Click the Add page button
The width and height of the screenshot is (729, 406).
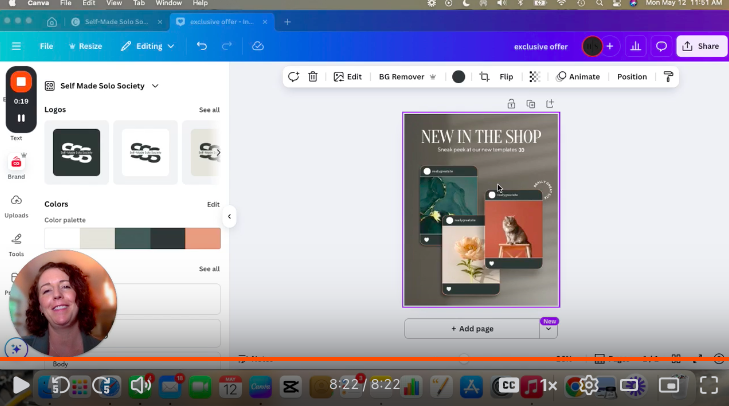(472, 329)
